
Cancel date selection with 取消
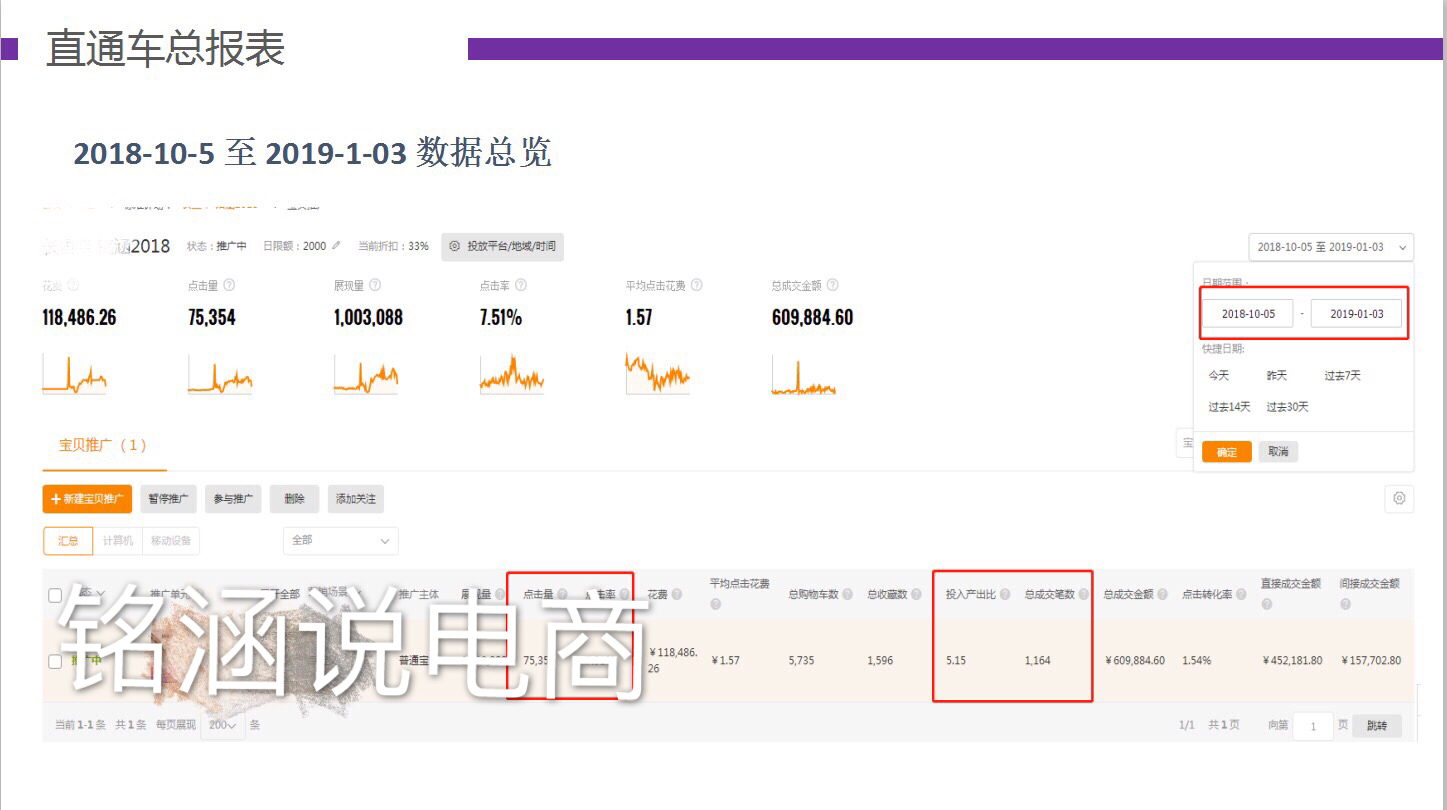click(1278, 452)
